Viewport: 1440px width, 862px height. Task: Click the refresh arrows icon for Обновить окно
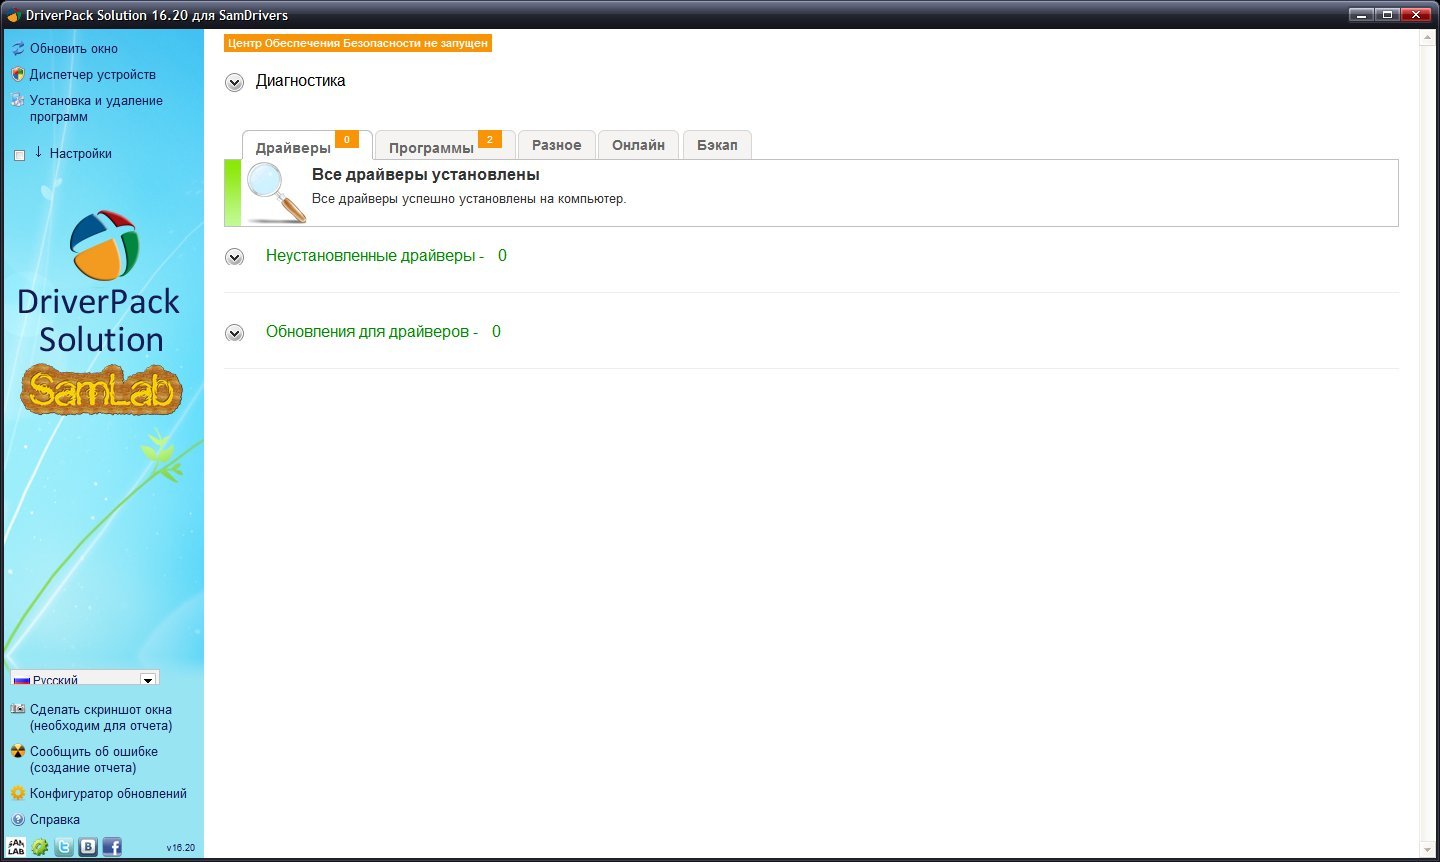click(18, 49)
